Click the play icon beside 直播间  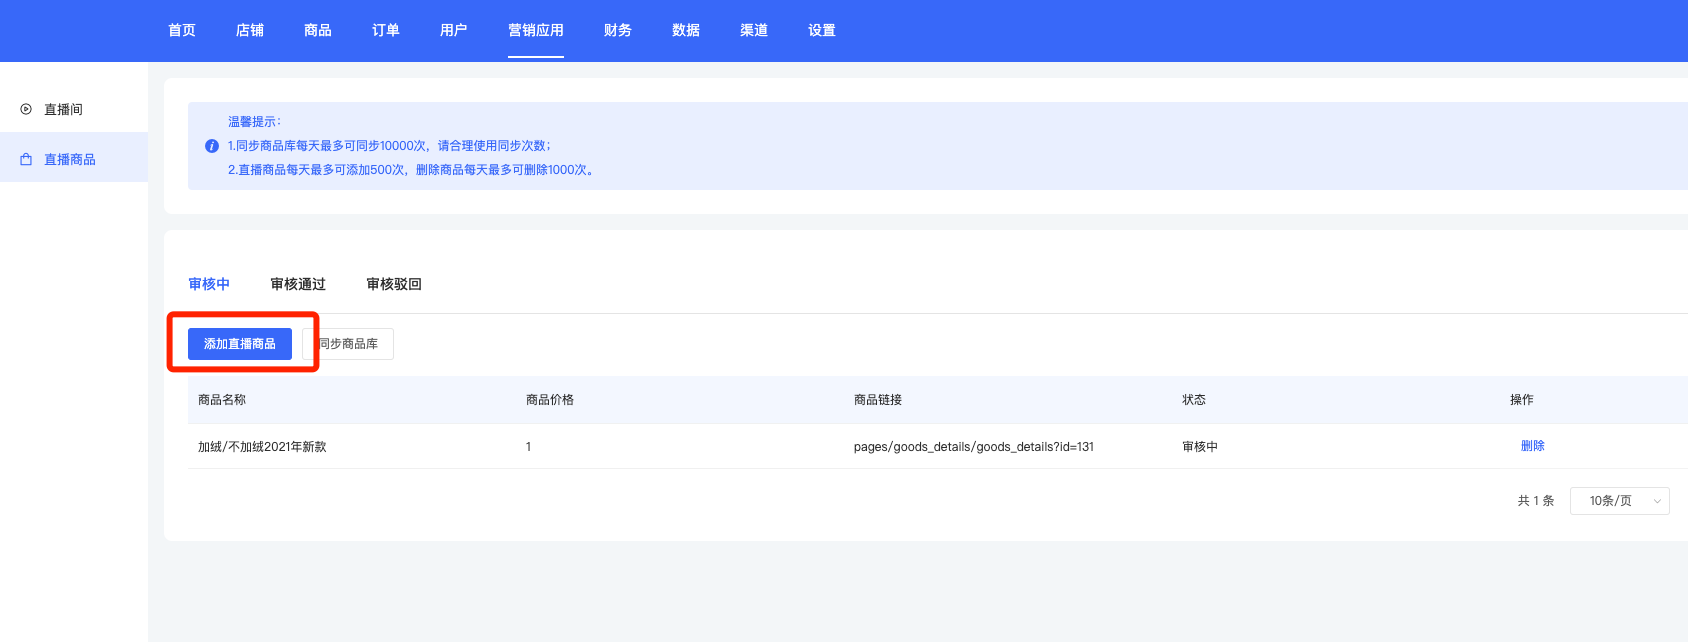26,109
